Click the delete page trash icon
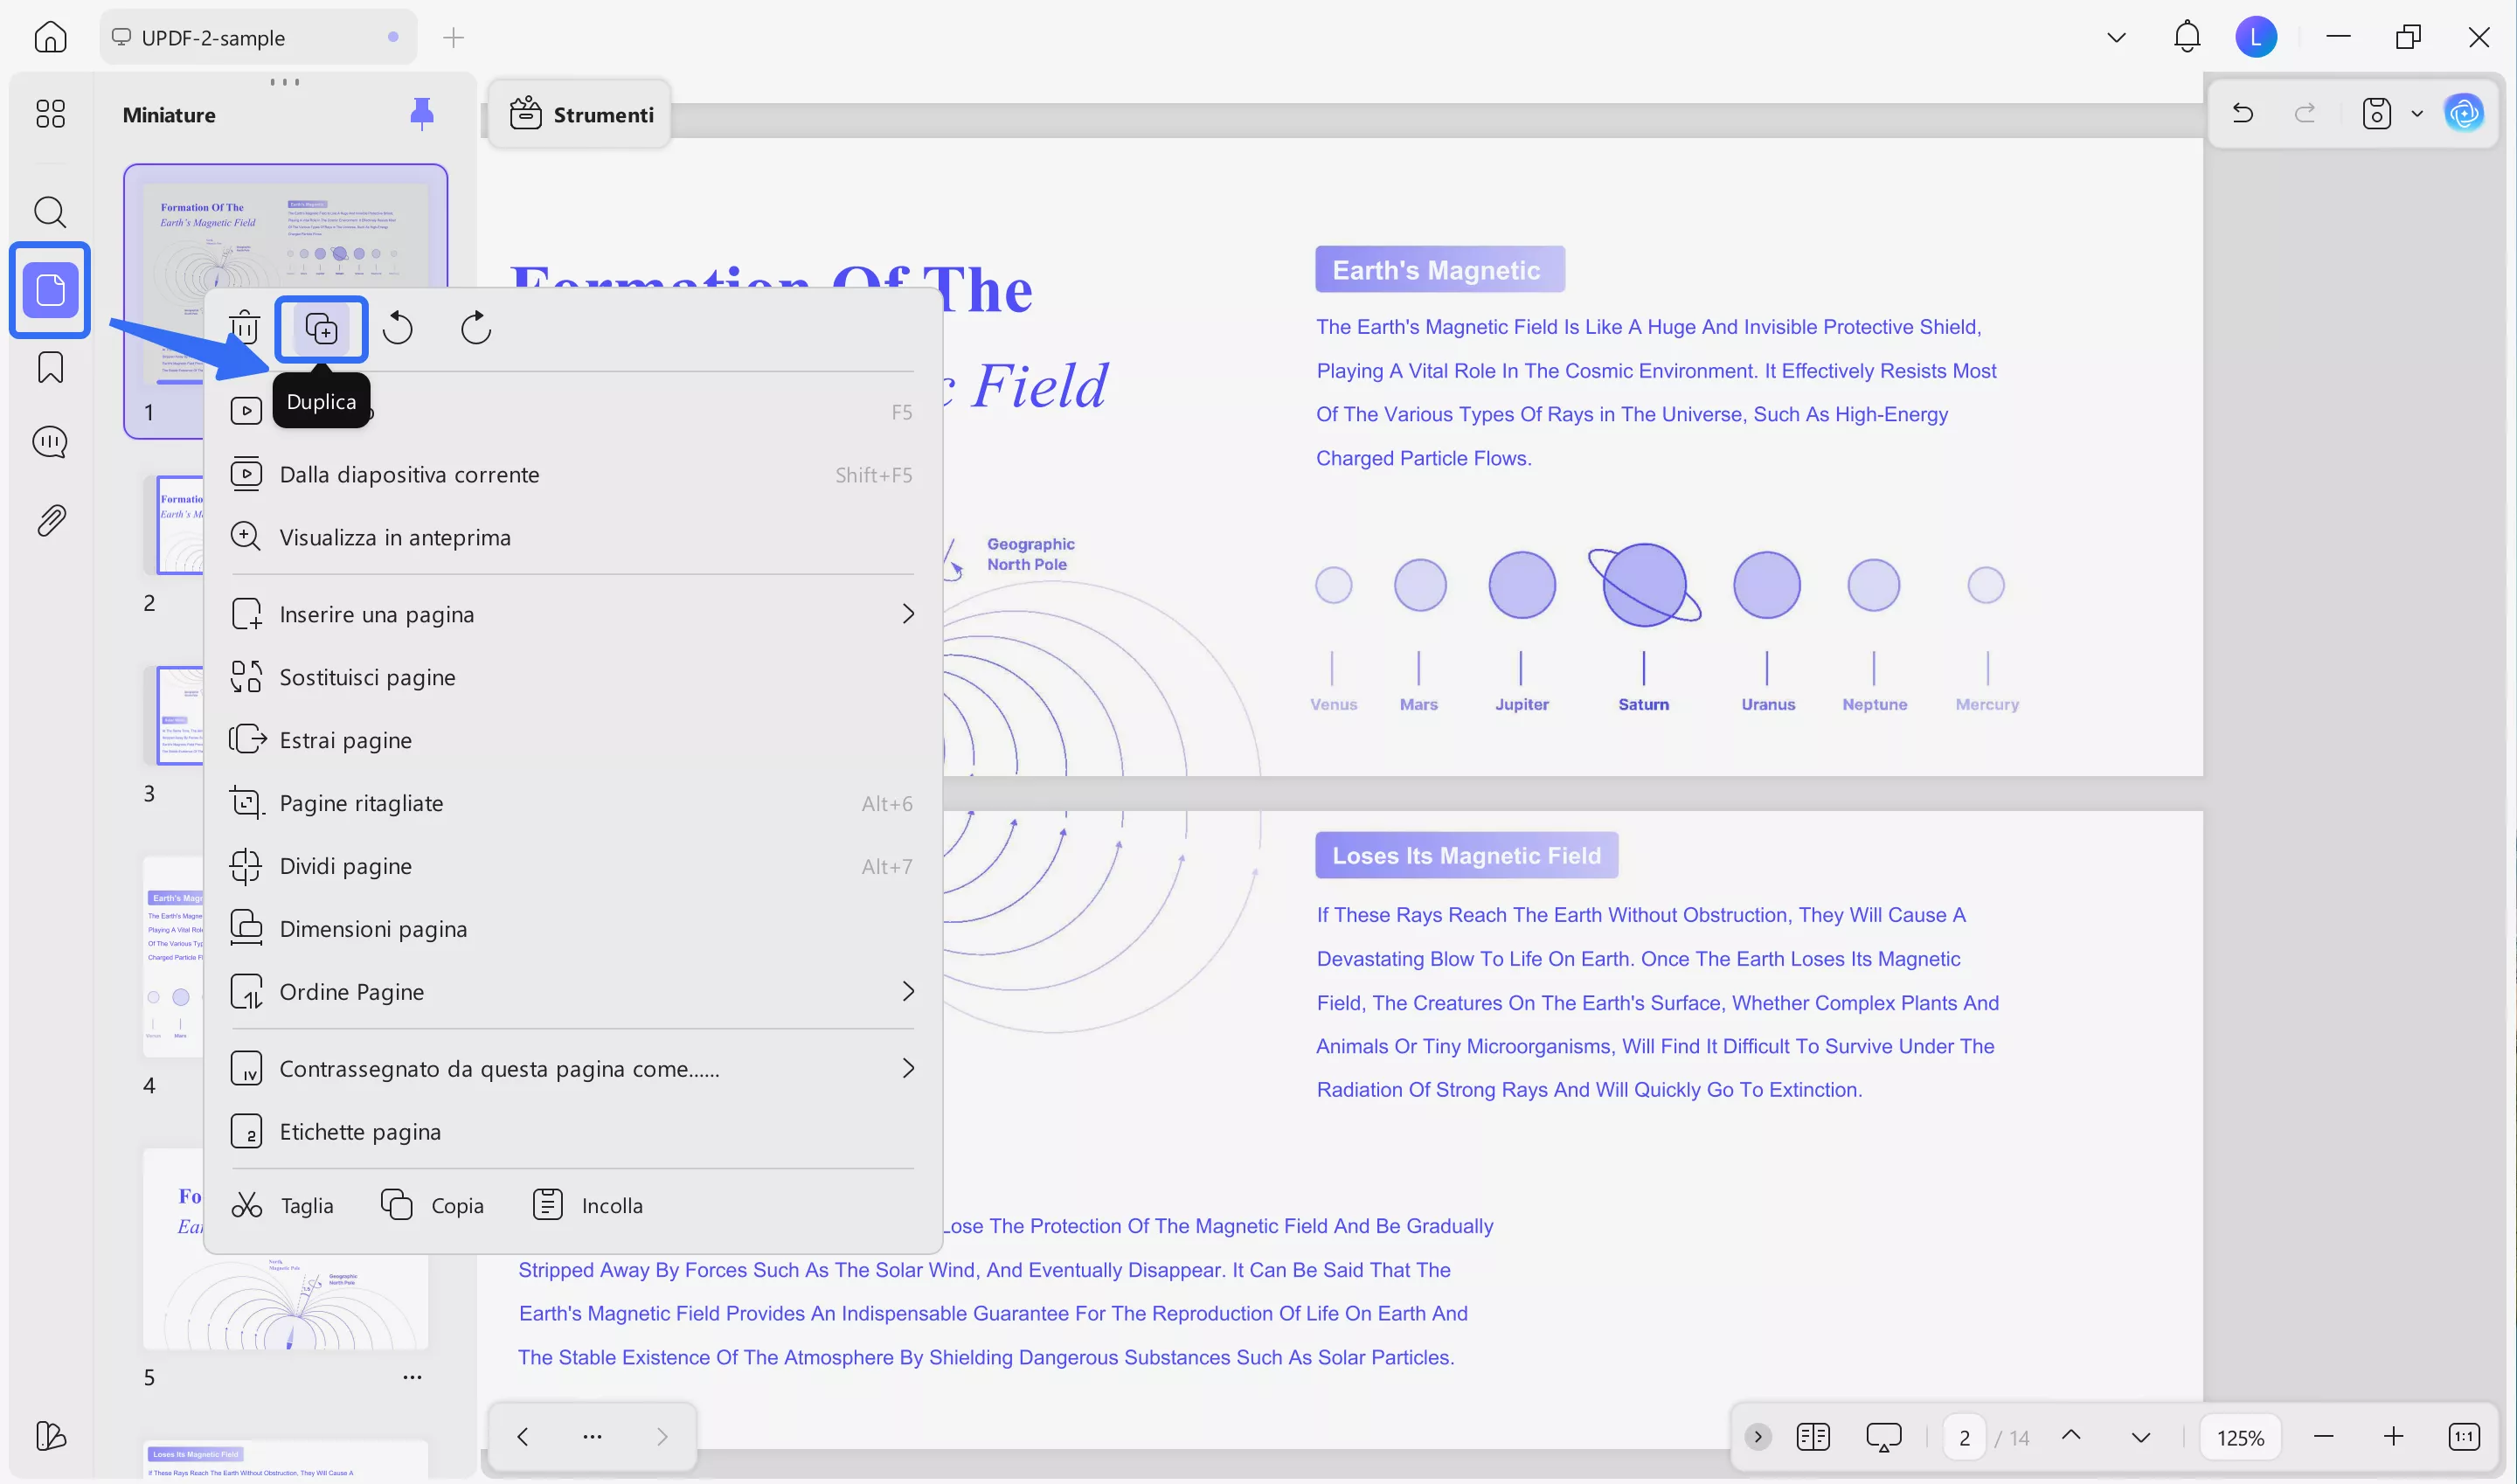2517x1484 pixels. click(x=244, y=328)
